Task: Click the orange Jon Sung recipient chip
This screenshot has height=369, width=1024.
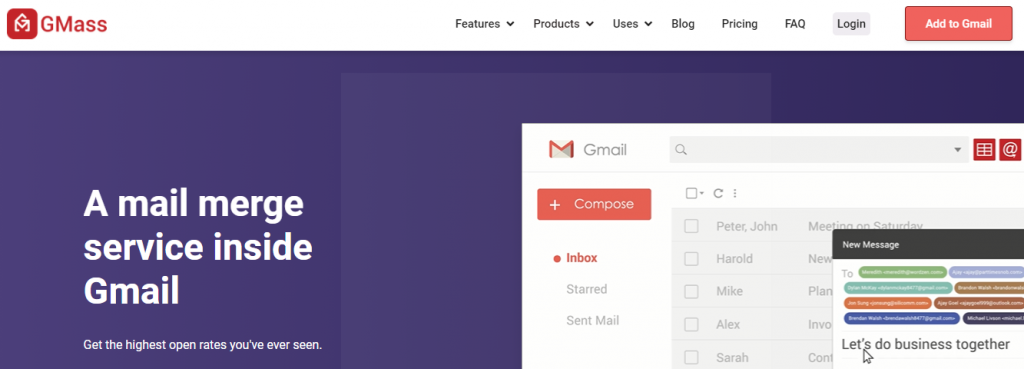Action: point(888,303)
